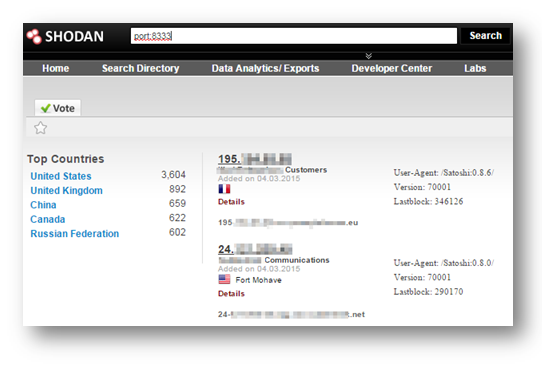Screen dimensions: 542x372
Task: Click the United States flag icon
Action: click(x=224, y=279)
